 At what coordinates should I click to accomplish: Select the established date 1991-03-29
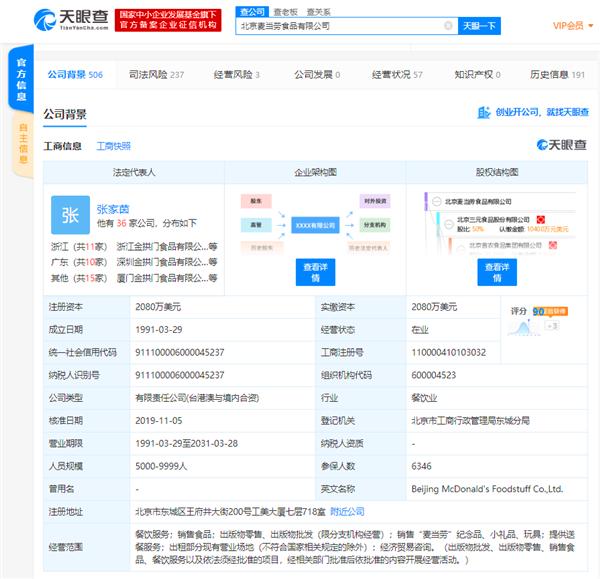[159, 329]
